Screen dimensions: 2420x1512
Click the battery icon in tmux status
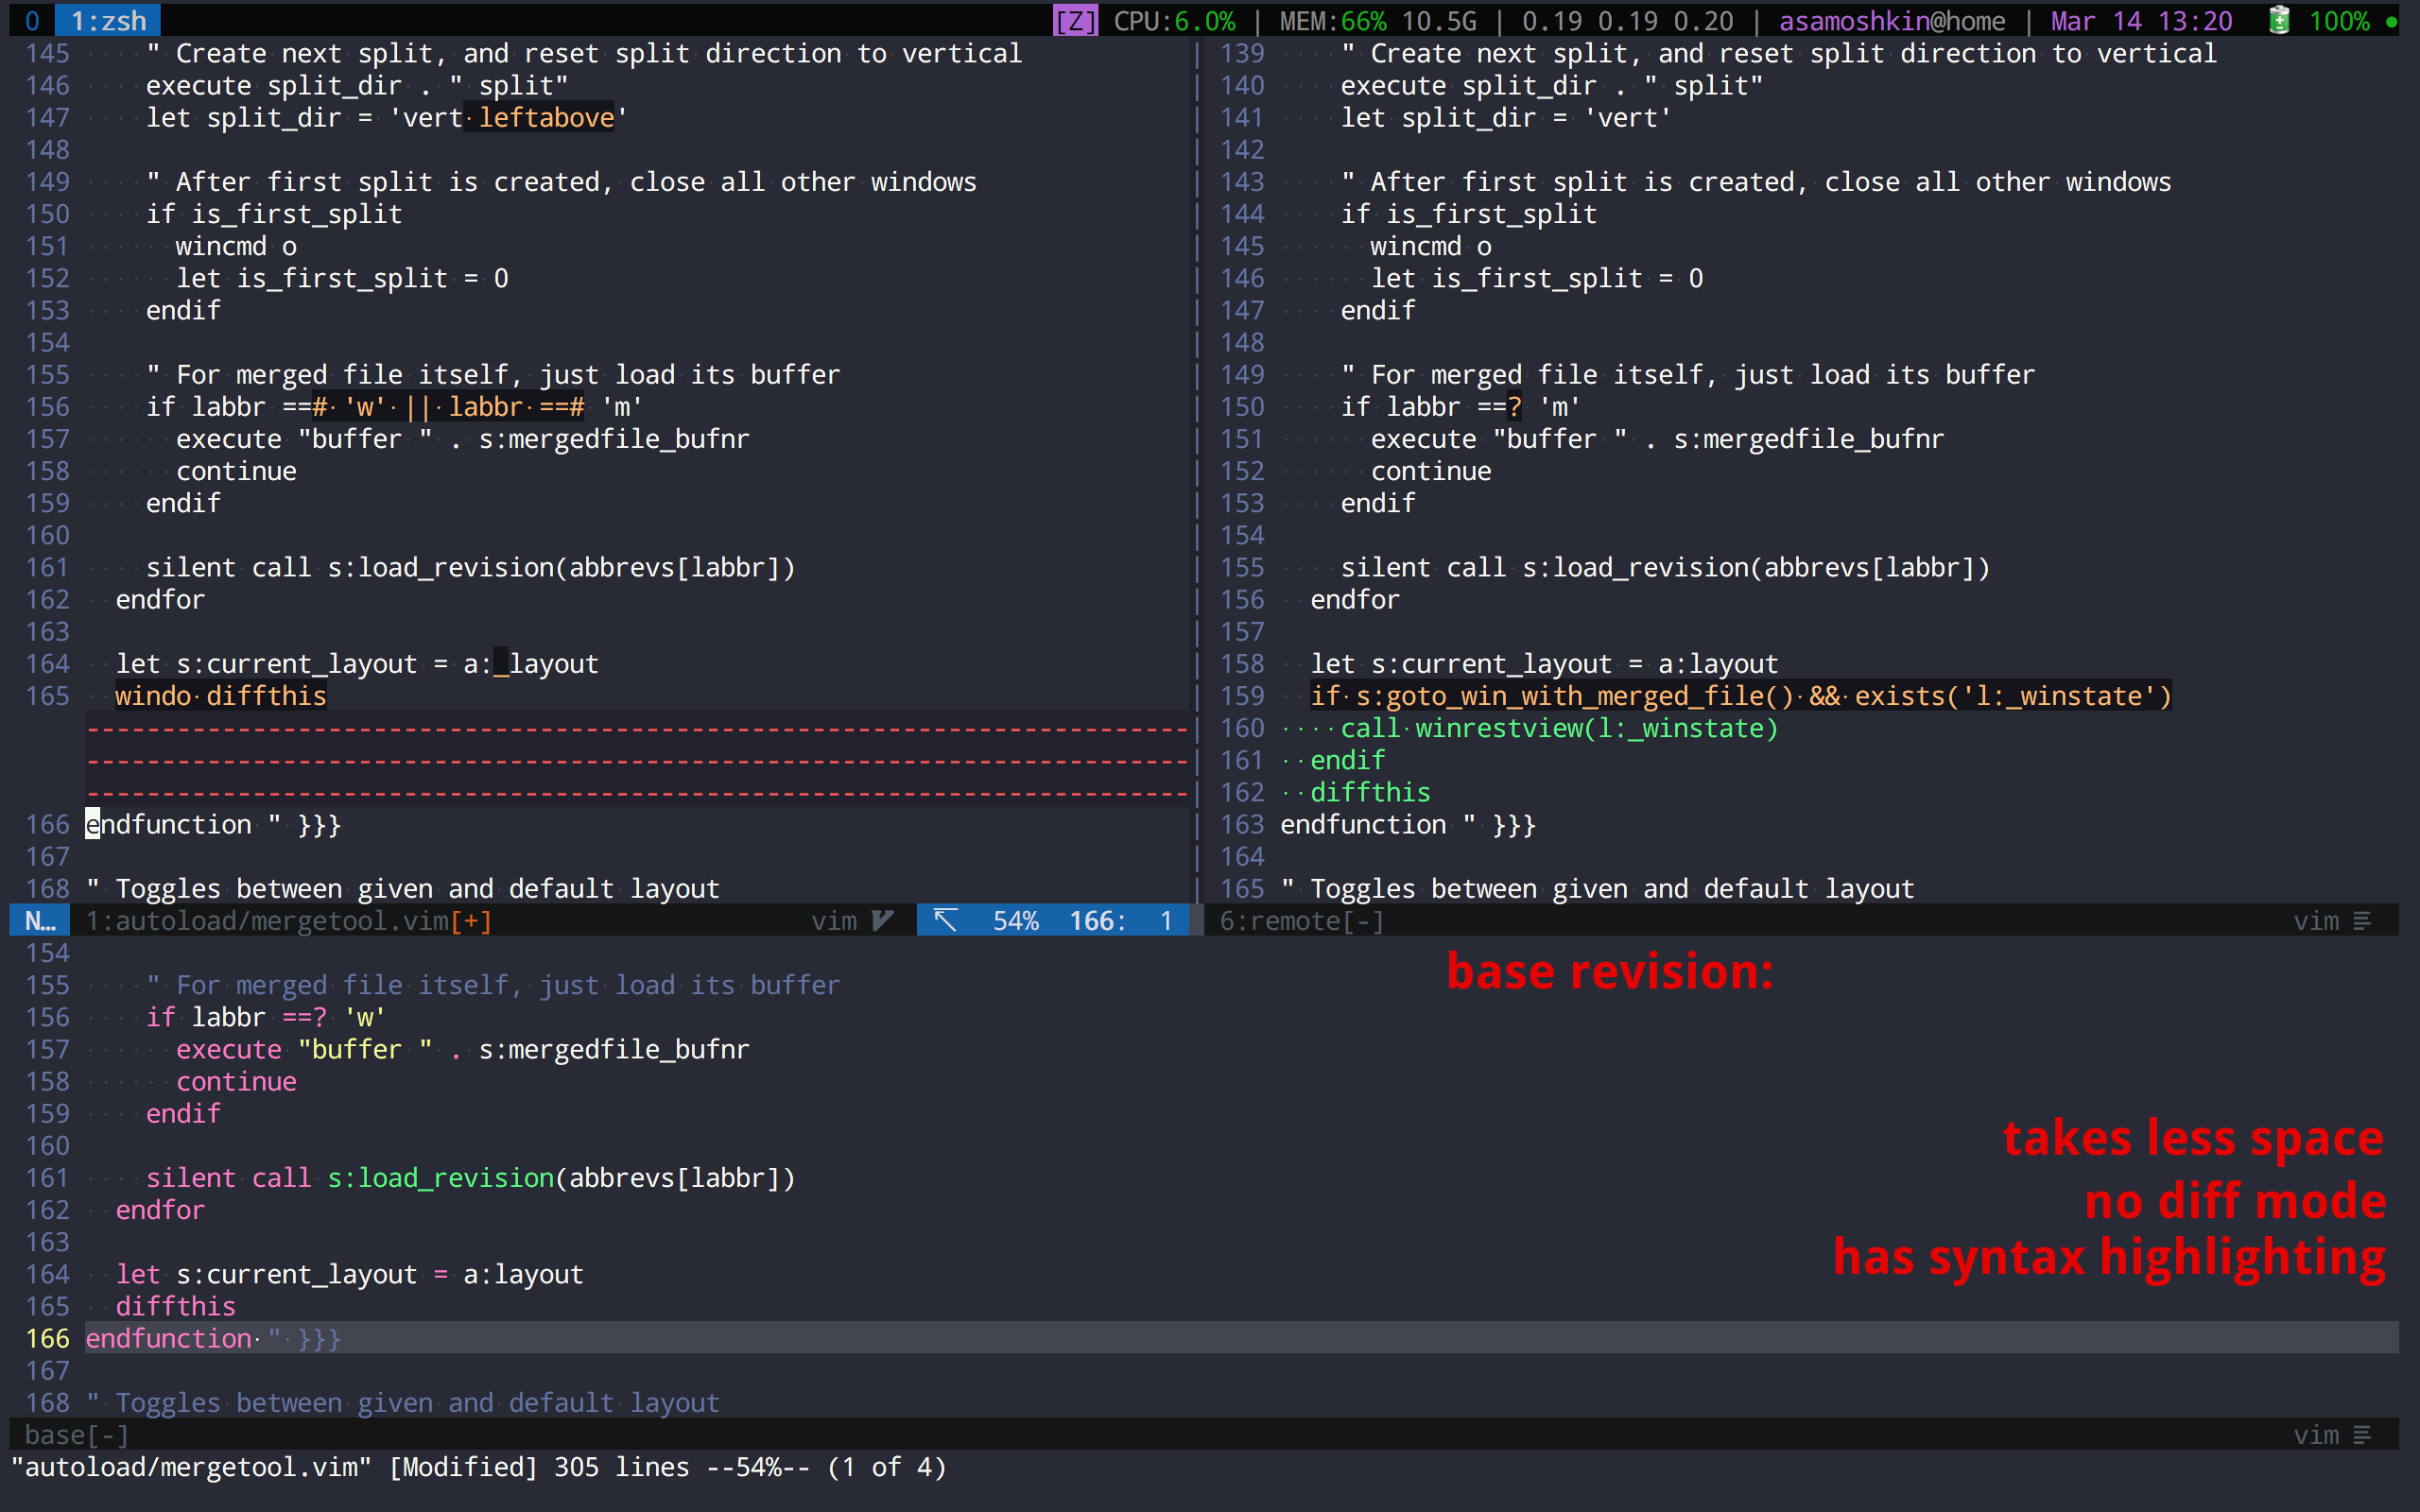coord(2279,21)
